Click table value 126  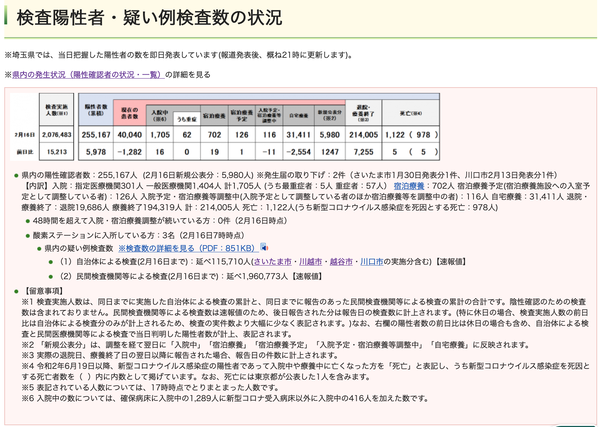[242, 135]
